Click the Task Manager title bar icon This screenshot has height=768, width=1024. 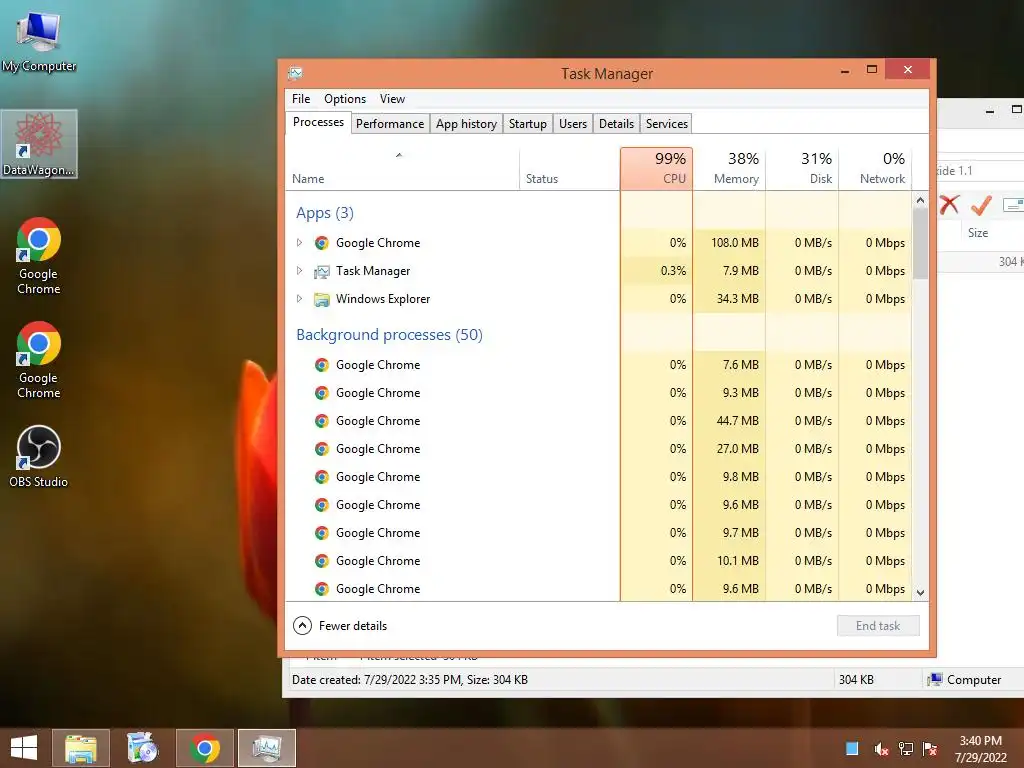click(x=295, y=73)
